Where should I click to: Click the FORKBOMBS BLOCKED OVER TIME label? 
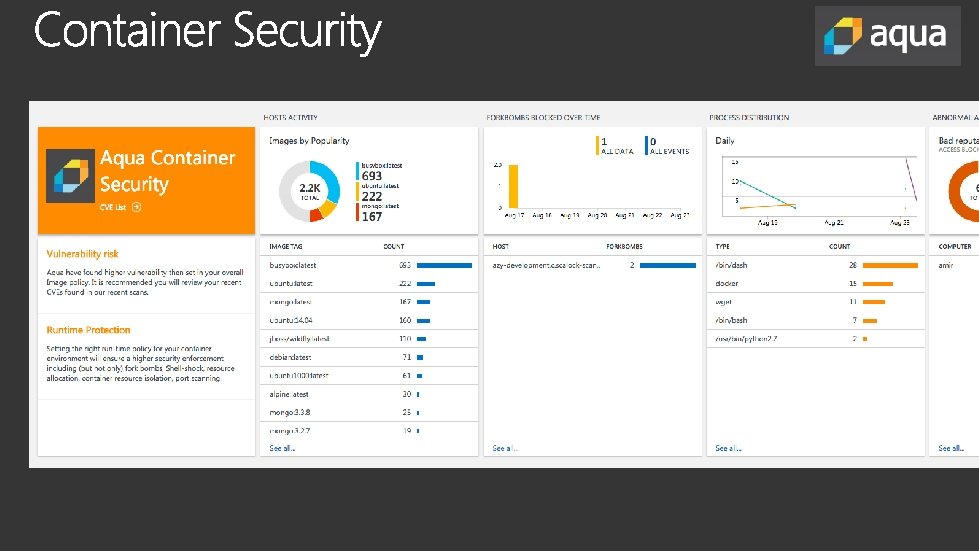point(543,117)
